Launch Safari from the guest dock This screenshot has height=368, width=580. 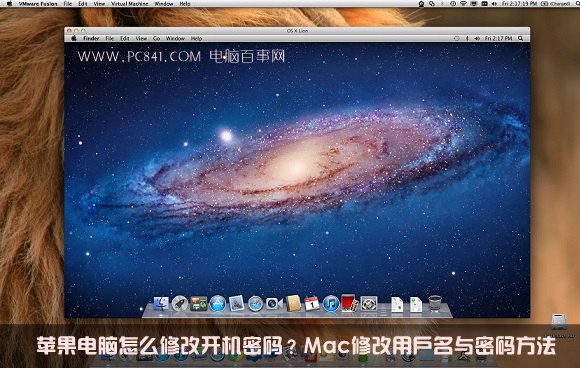[x=255, y=304]
